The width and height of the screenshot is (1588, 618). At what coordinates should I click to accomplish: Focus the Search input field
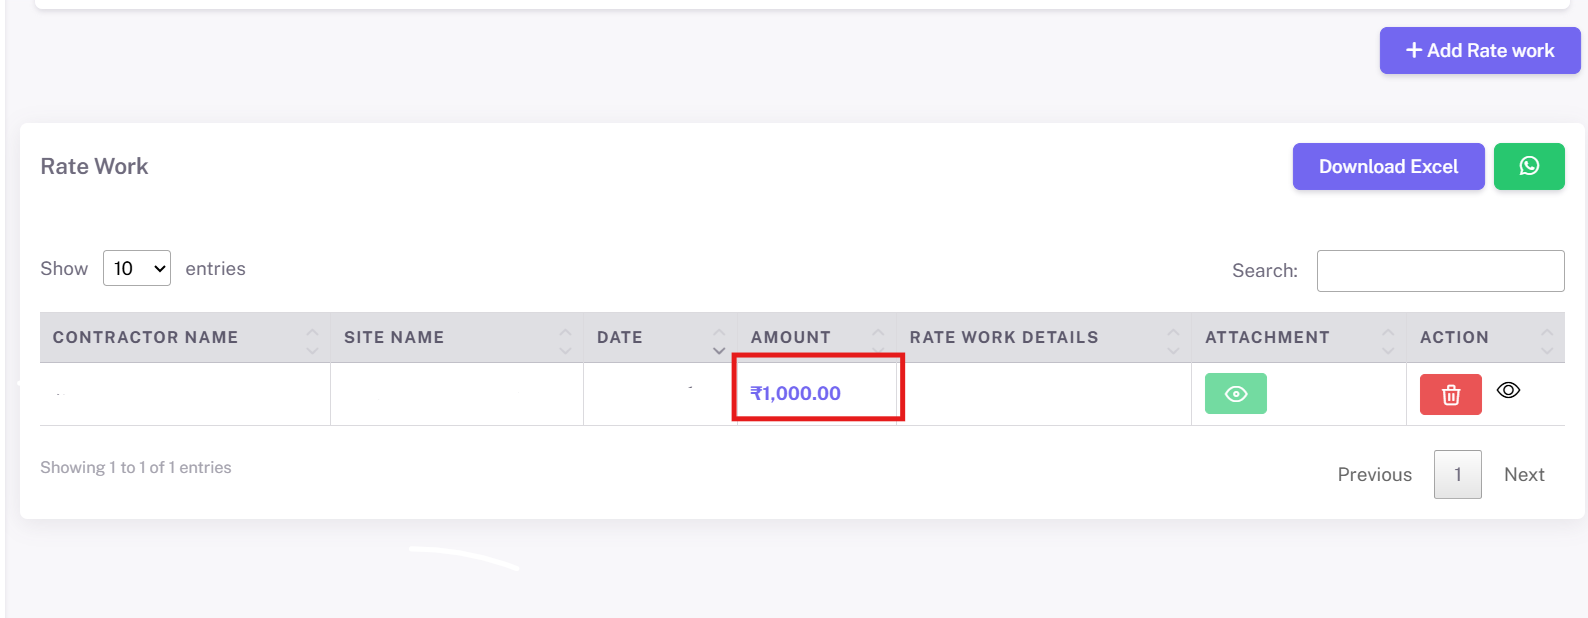click(1440, 271)
